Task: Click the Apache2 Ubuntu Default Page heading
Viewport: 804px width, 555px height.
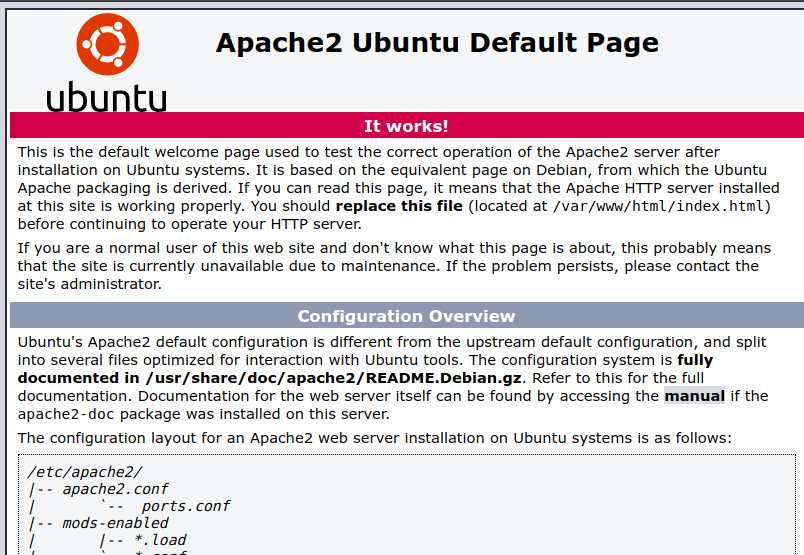Action: (x=437, y=43)
